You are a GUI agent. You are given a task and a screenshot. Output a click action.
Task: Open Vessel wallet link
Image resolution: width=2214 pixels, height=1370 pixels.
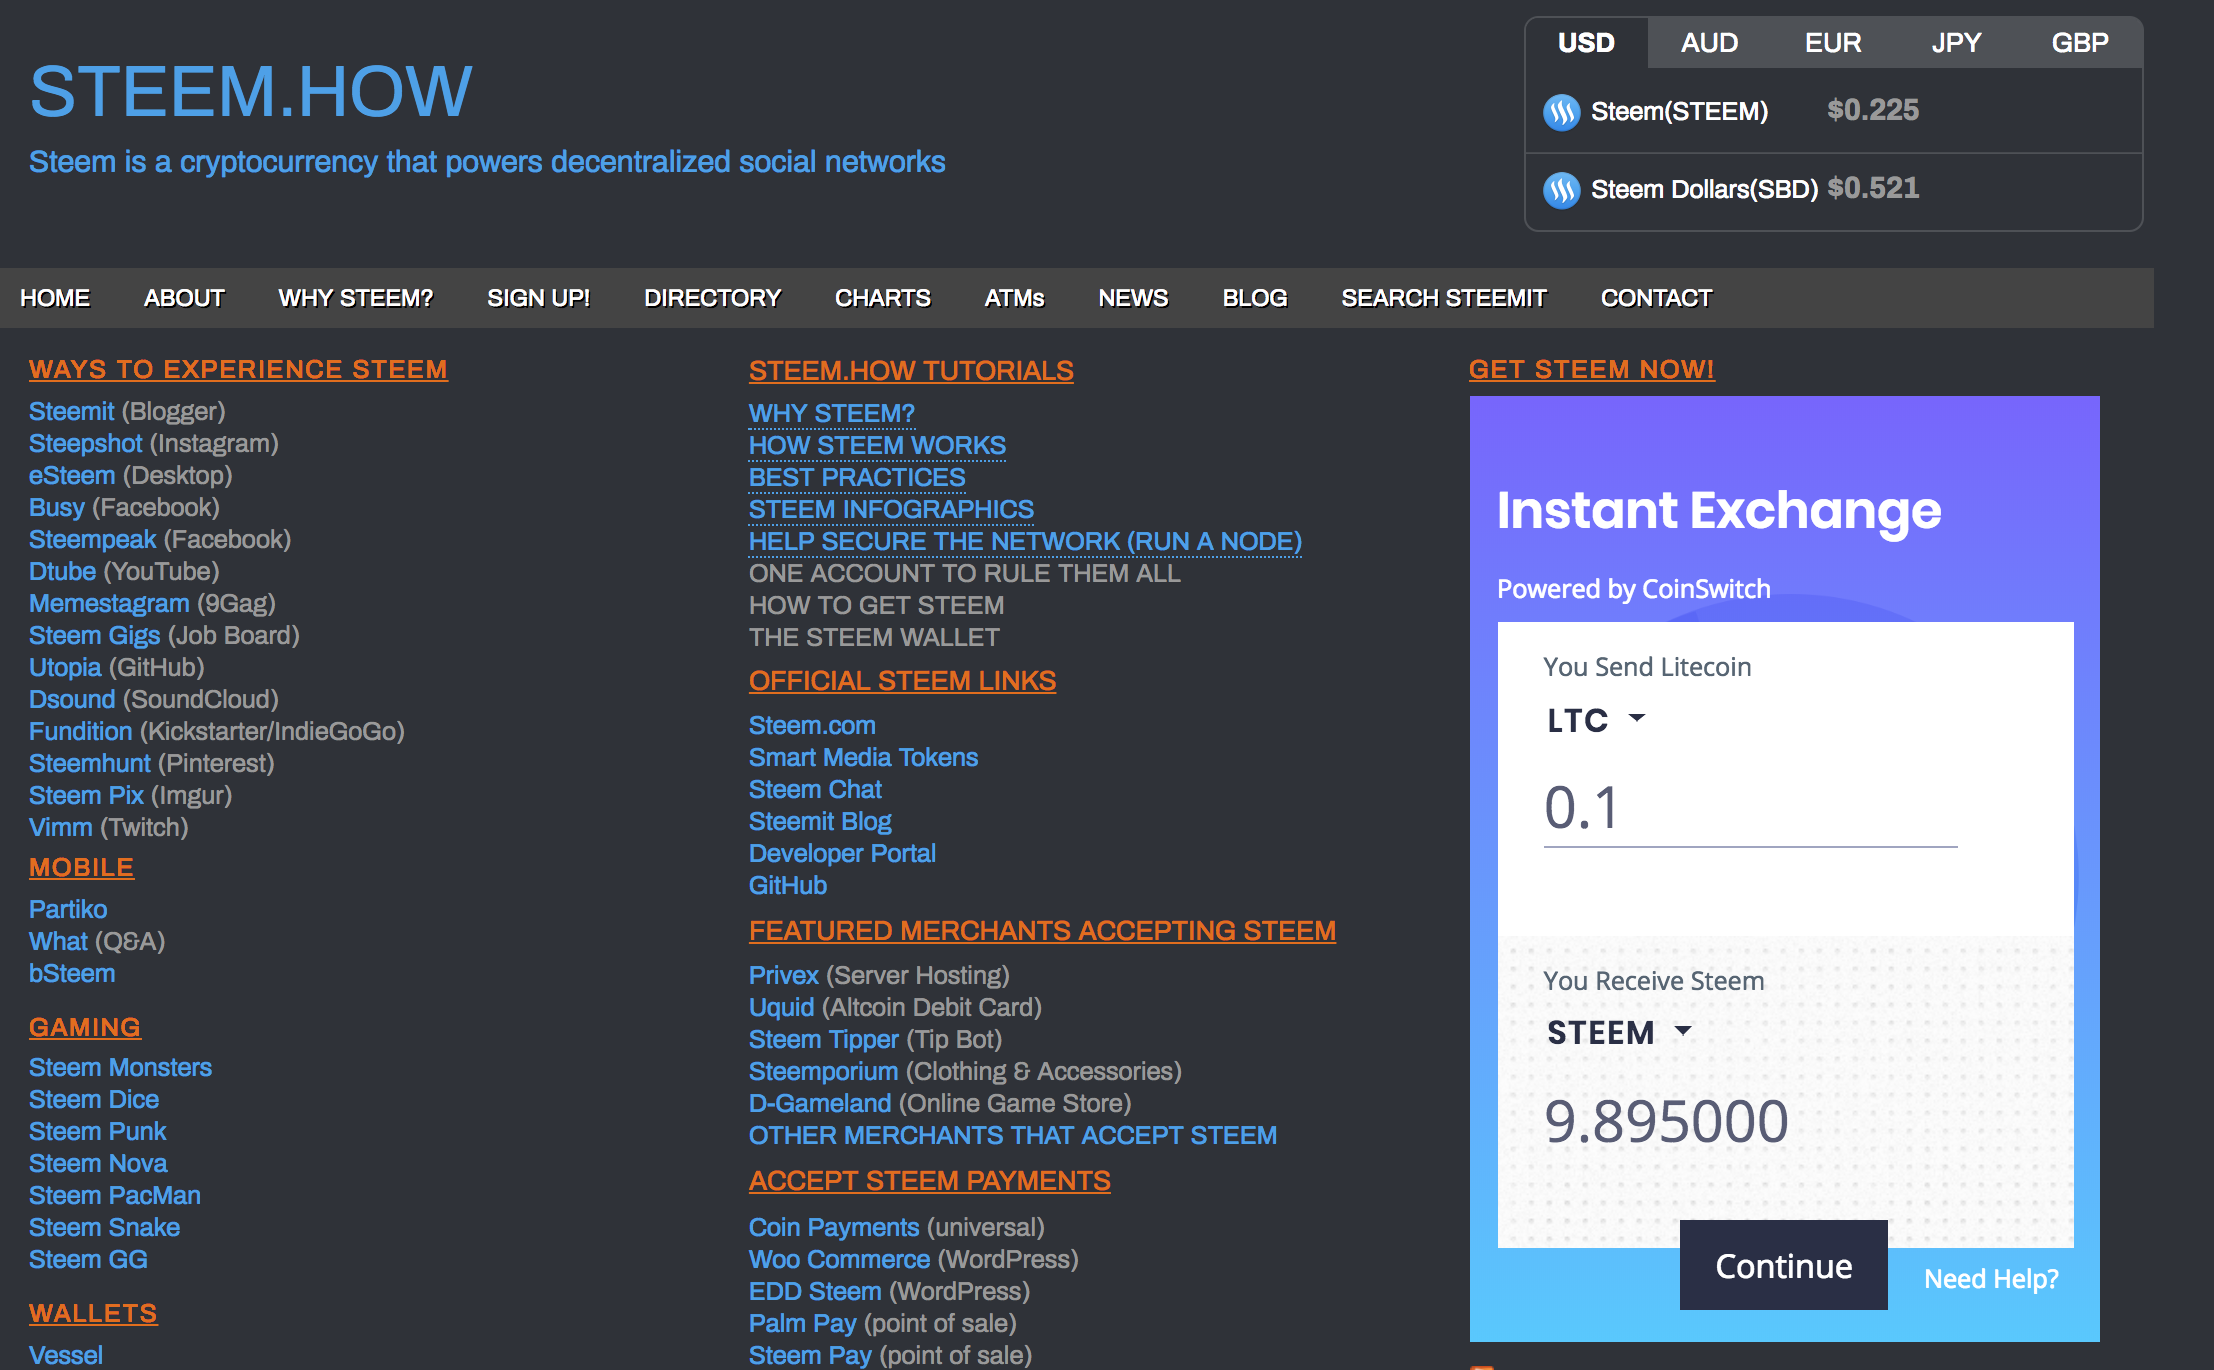66,1355
